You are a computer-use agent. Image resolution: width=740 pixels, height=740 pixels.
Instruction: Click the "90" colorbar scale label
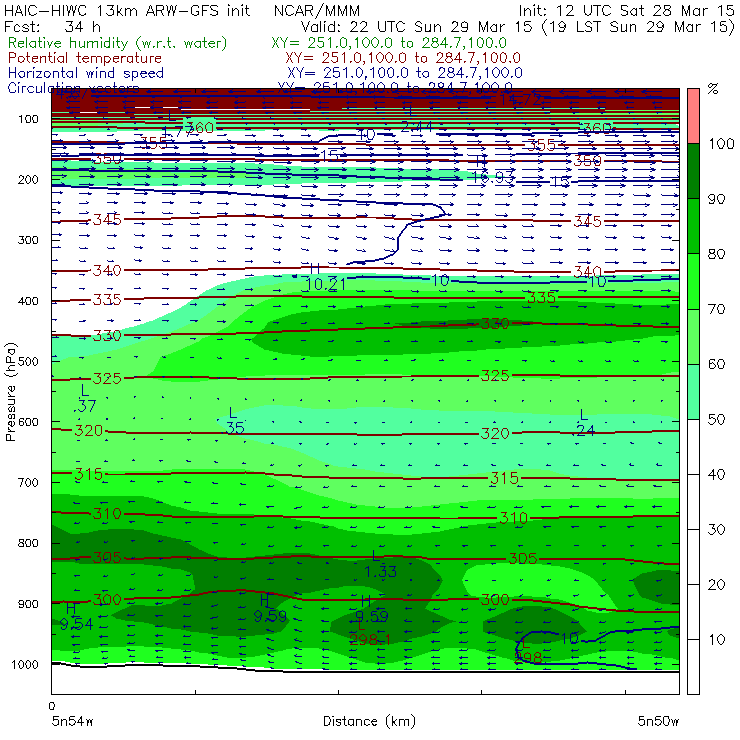(x=716, y=199)
